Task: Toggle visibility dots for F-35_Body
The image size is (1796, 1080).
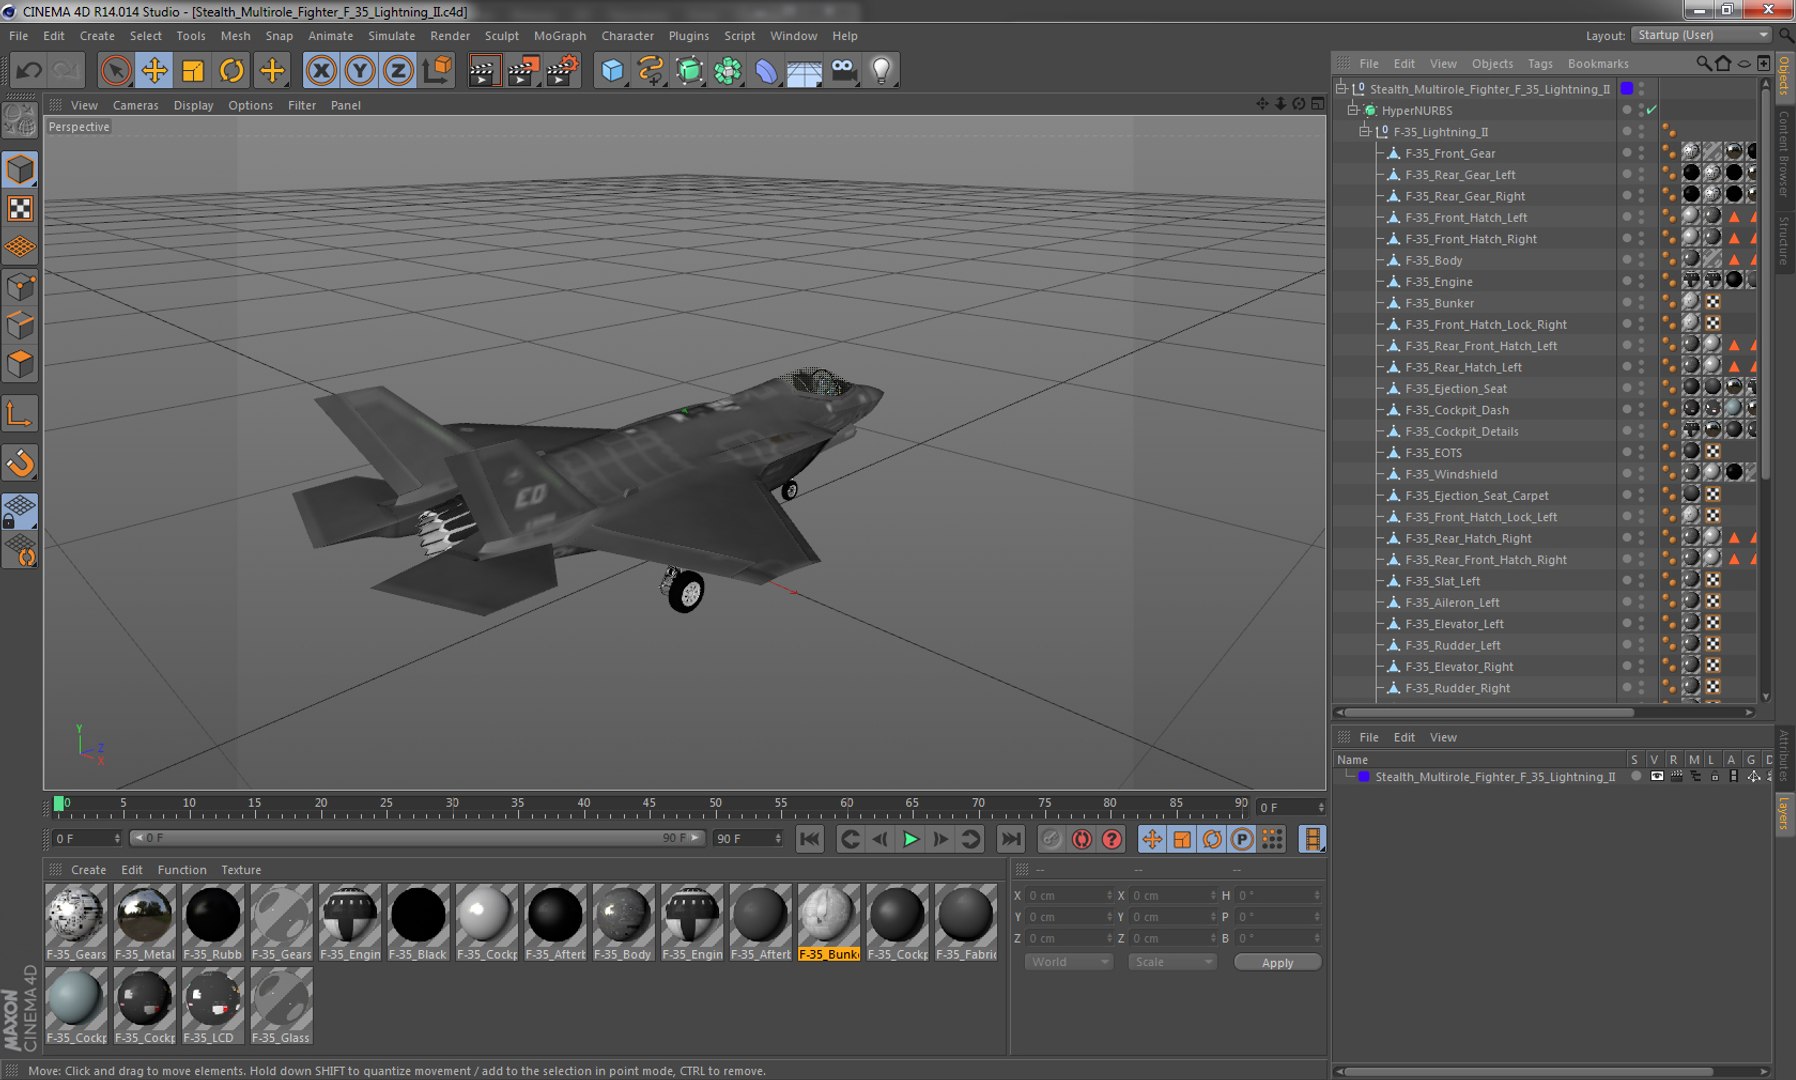Action: coord(1641,260)
